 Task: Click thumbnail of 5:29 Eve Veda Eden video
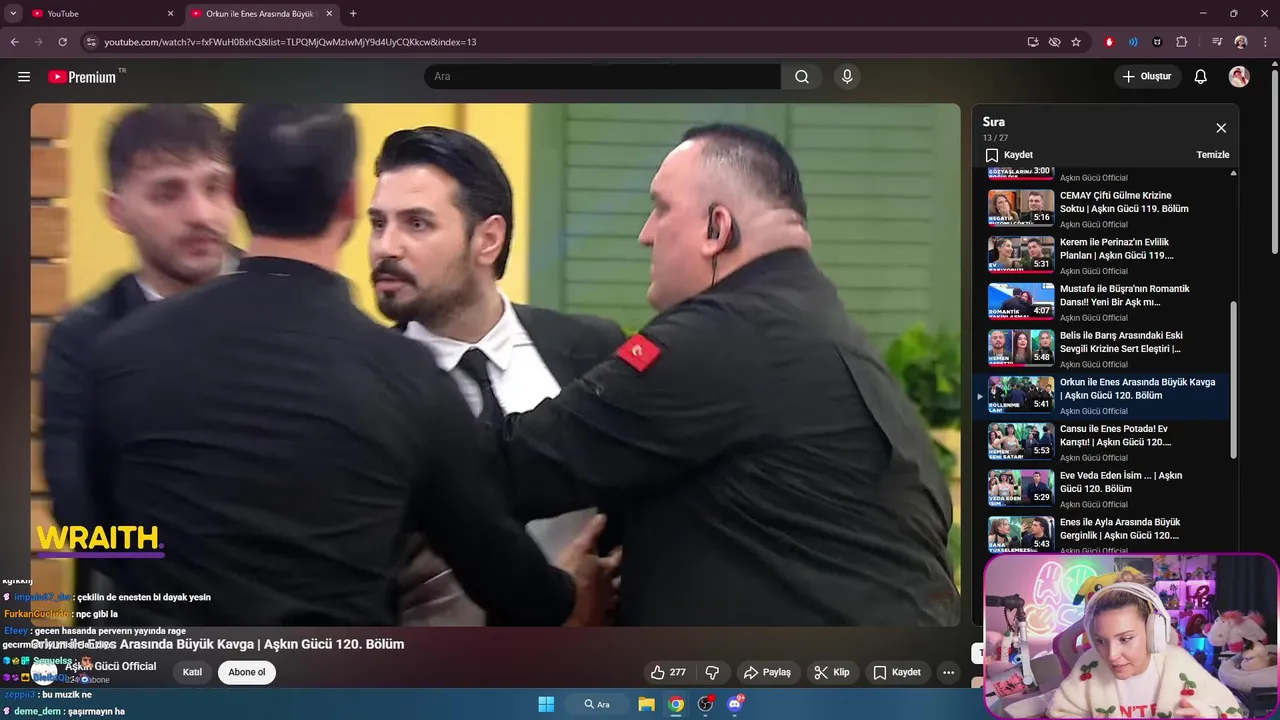click(x=1021, y=487)
